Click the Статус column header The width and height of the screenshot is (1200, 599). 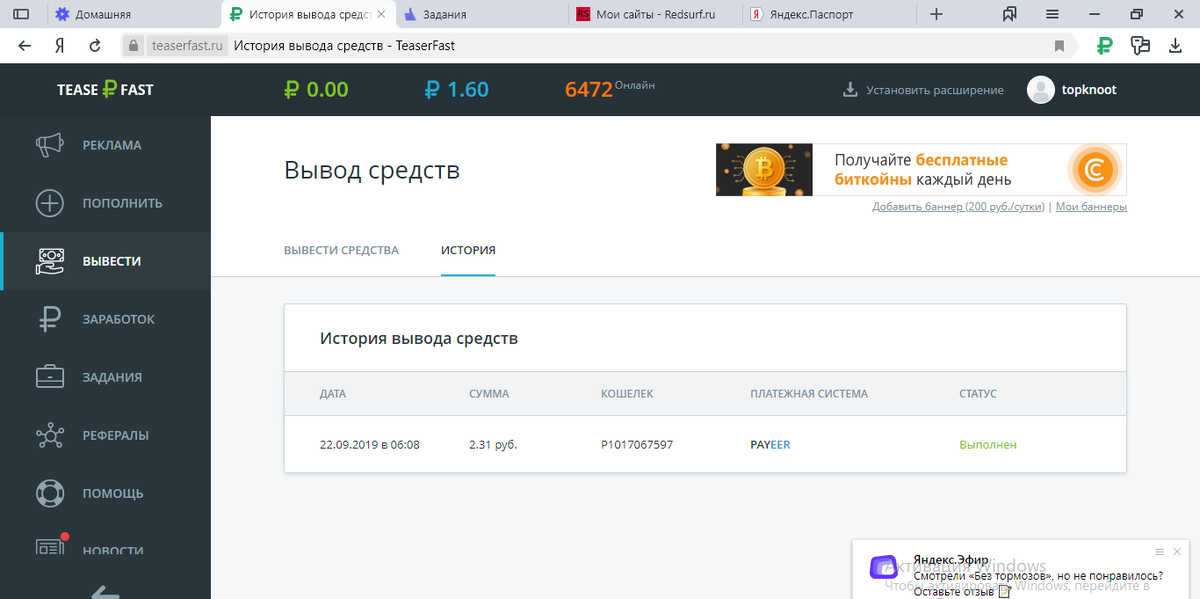pyautogui.click(x=978, y=394)
